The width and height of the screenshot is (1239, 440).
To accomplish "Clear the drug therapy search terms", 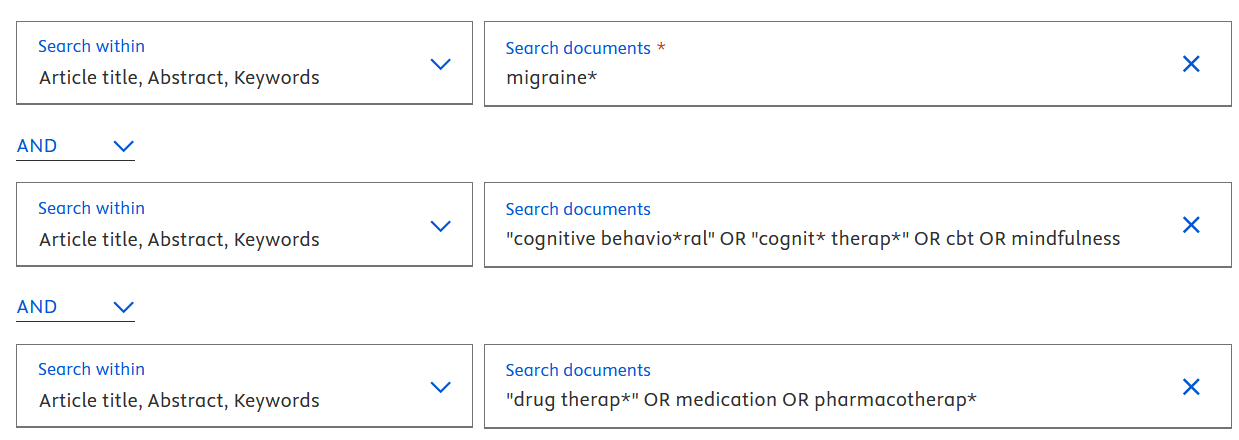I will click(1191, 387).
